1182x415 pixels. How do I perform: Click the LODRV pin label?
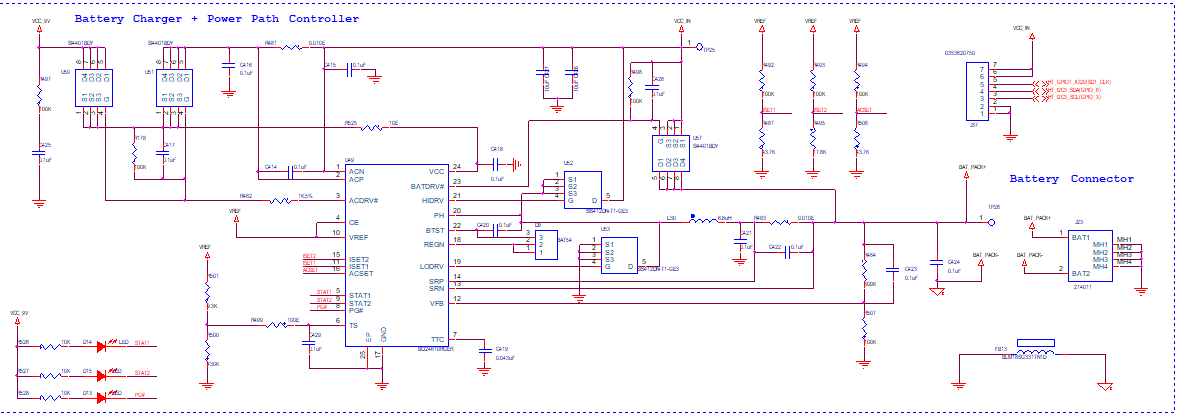coord(433,266)
